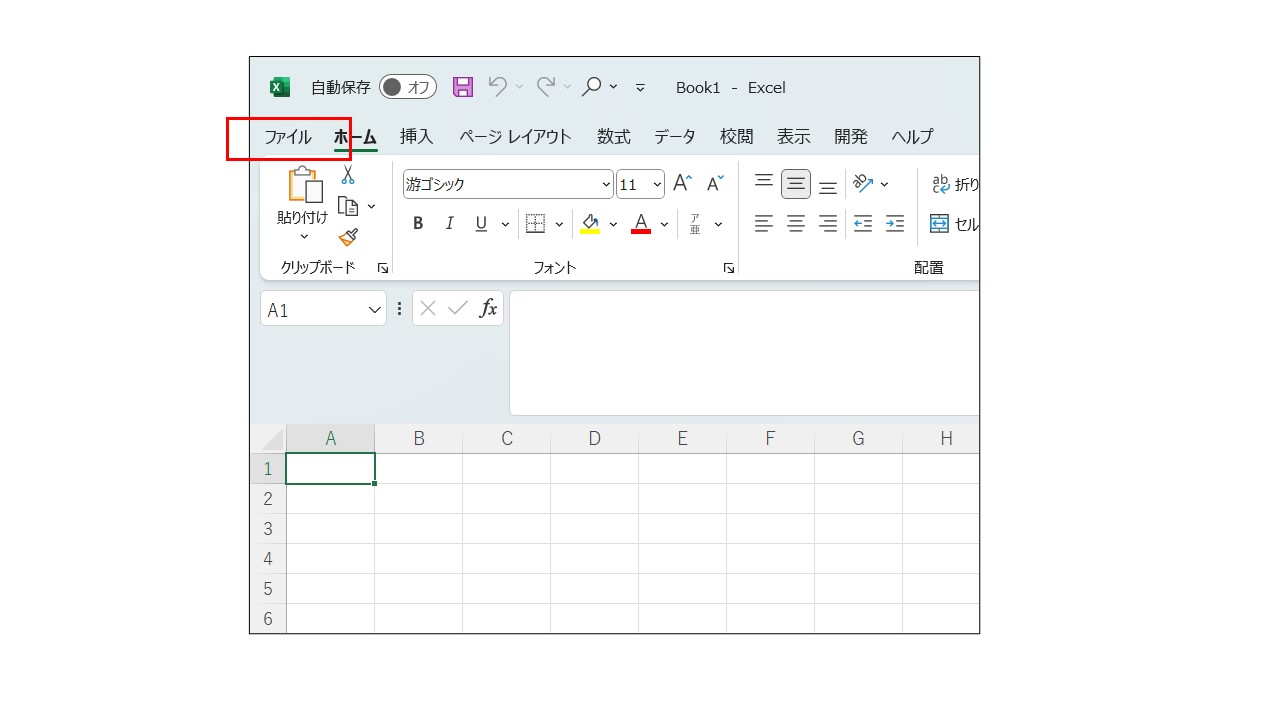Click the purple Save disk icon
1280x720 pixels.
point(462,87)
